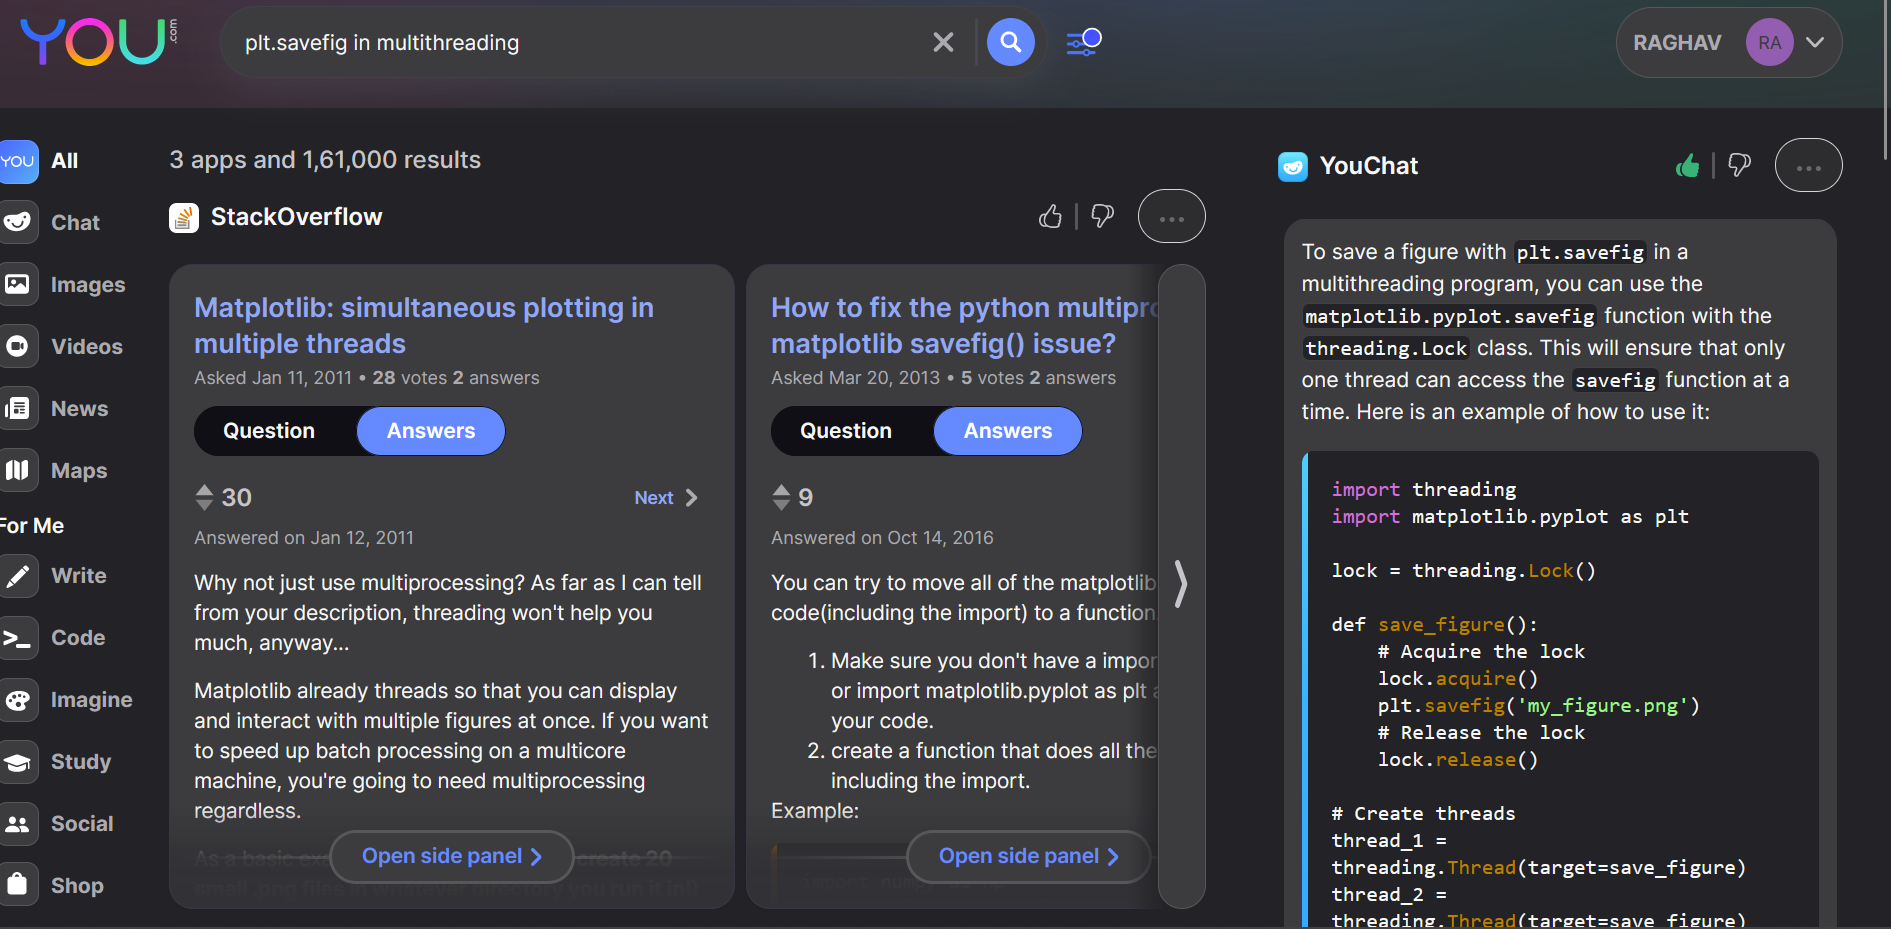
Task: Open StackOverflow more options menu
Action: tap(1171, 216)
